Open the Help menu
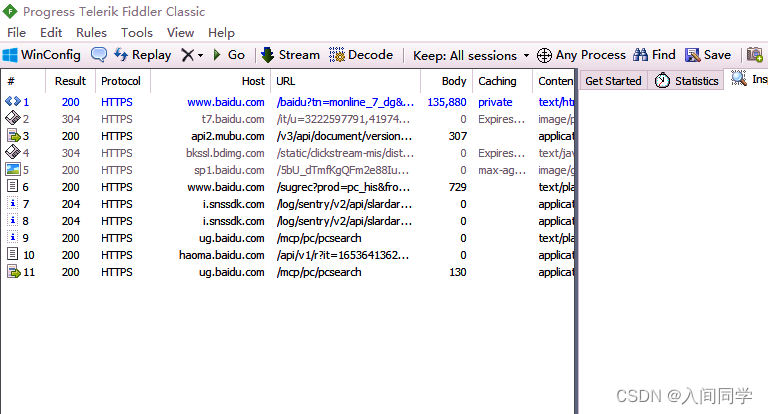Image resolution: width=768 pixels, height=414 pixels. tap(221, 33)
